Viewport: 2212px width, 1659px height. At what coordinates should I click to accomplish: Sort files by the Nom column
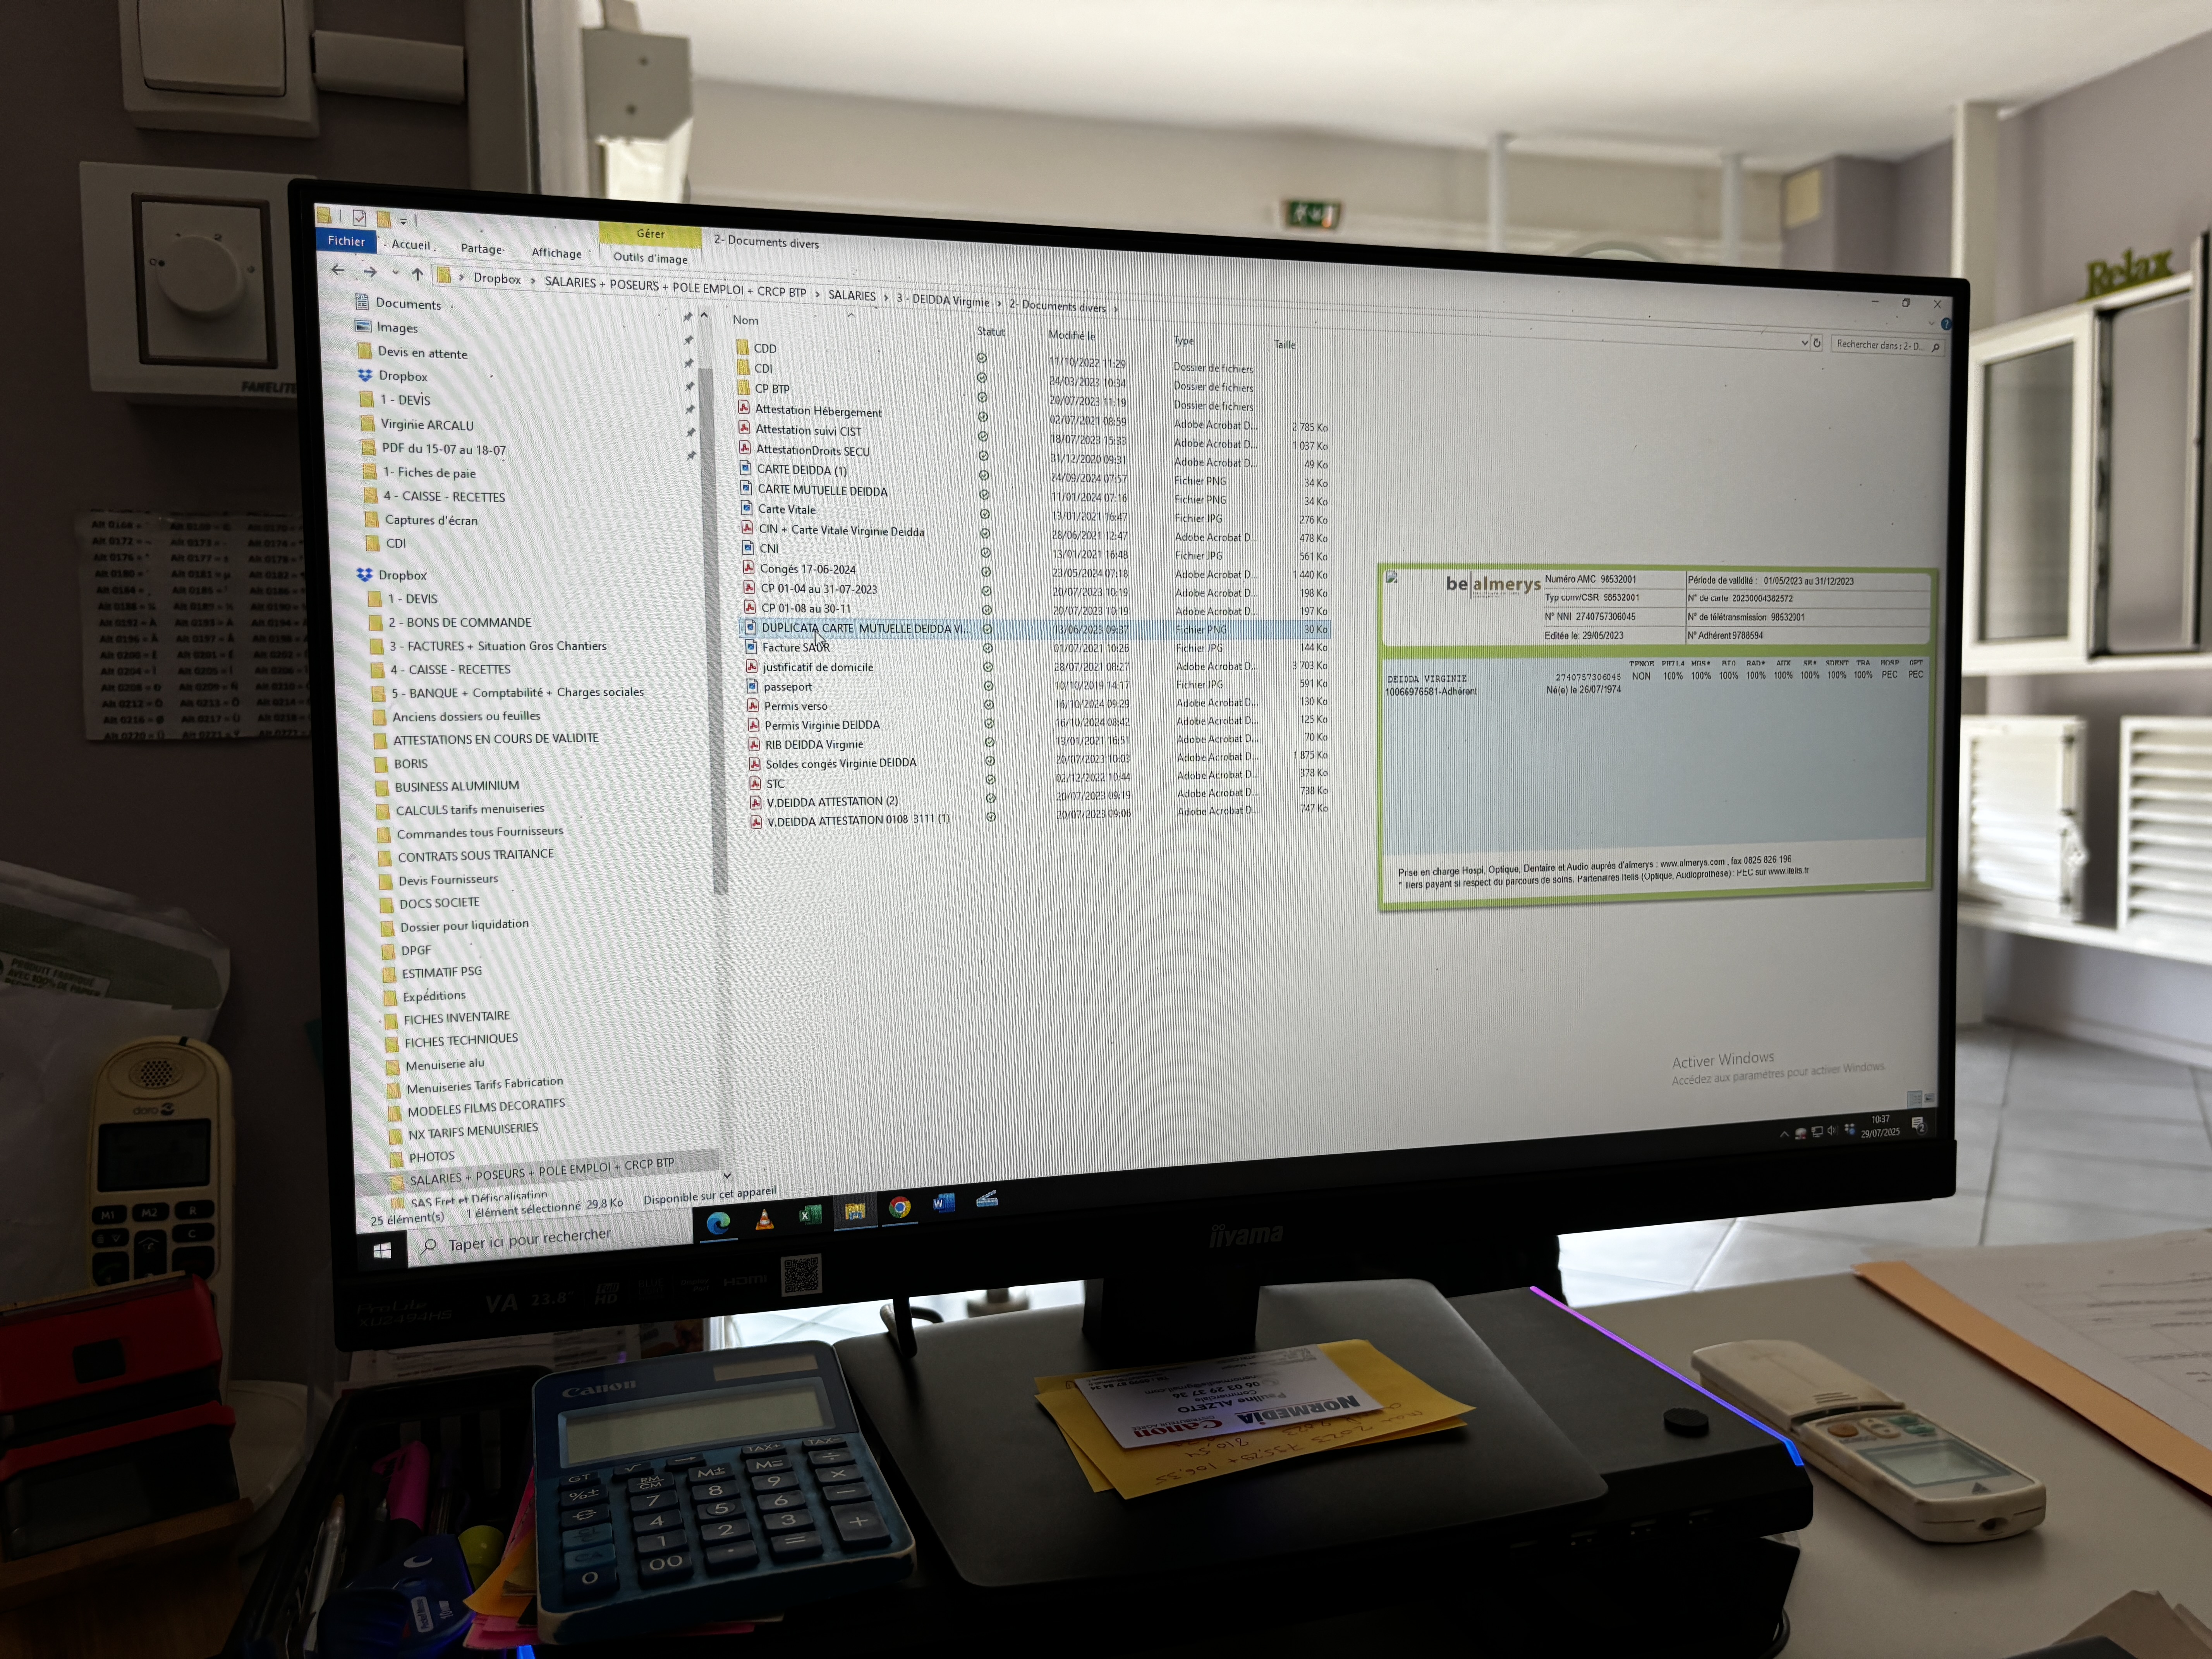pos(746,320)
